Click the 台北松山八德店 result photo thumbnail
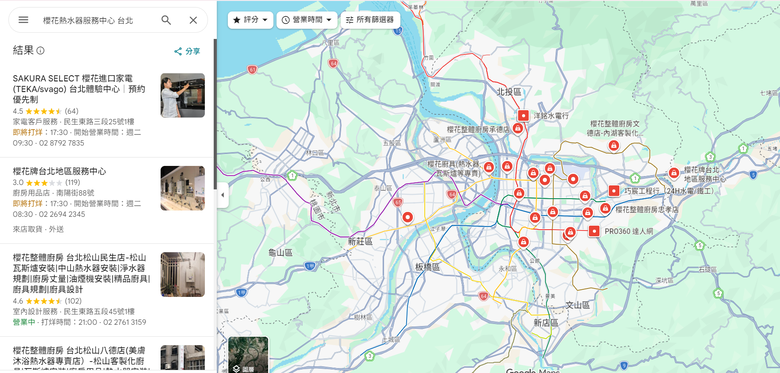This screenshot has height=373, width=780. 183,358
